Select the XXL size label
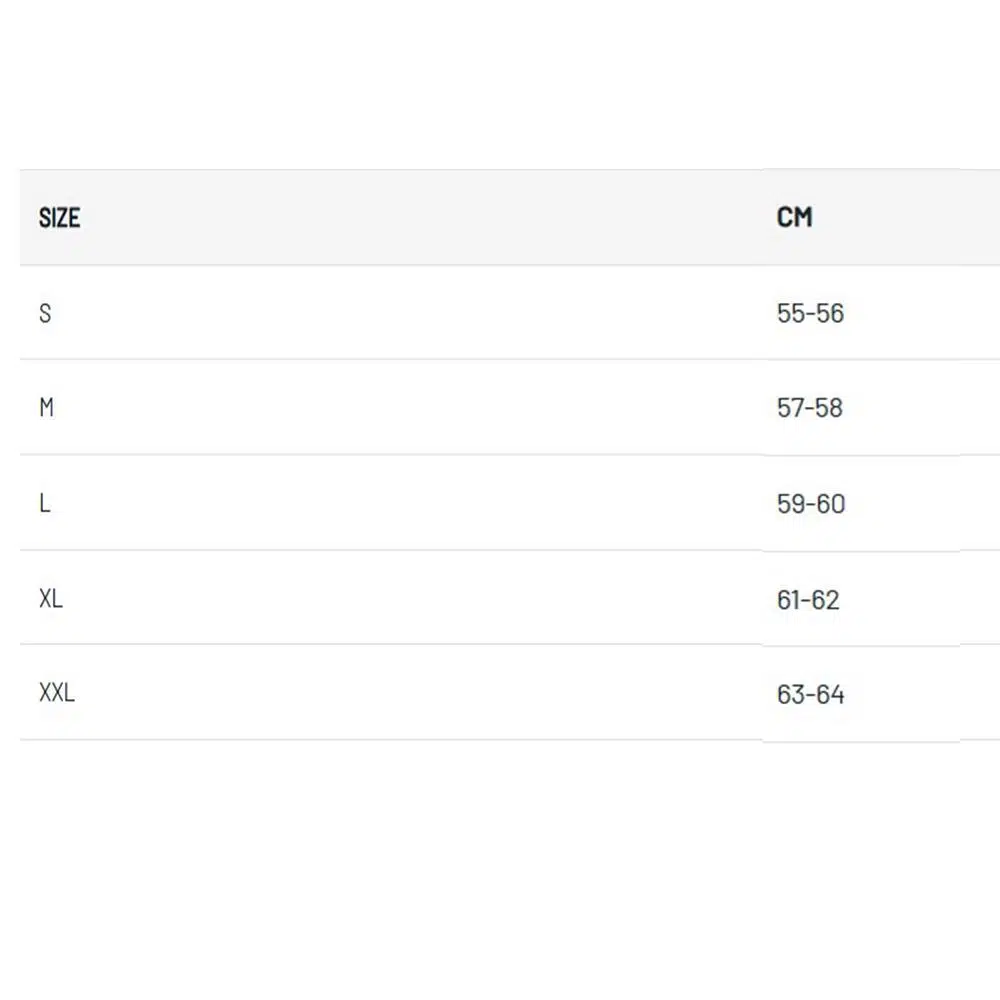1000x1000 pixels. (x=57, y=693)
